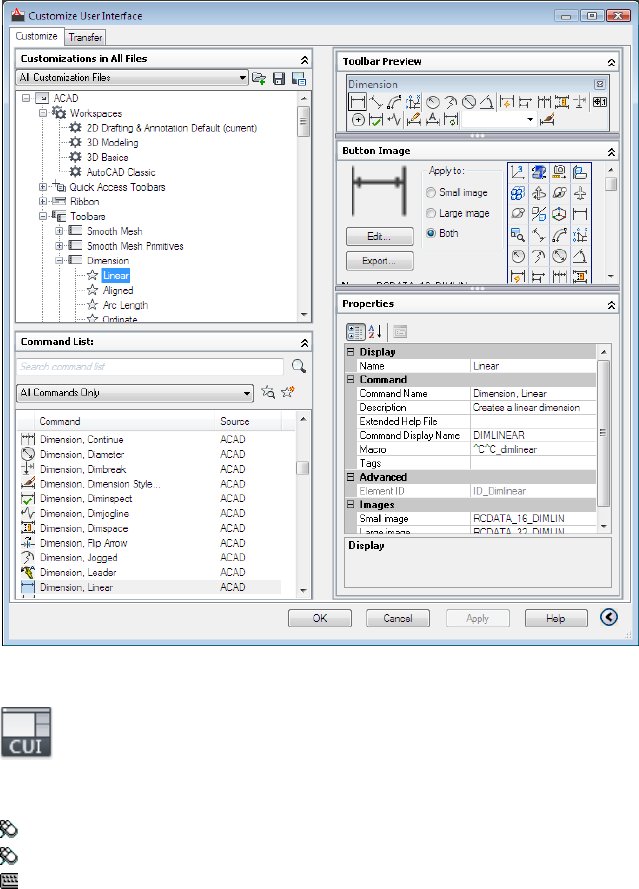Expand the Quick Access Toolbars tree node
Screen dimensions: 639x889
coord(43,187)
